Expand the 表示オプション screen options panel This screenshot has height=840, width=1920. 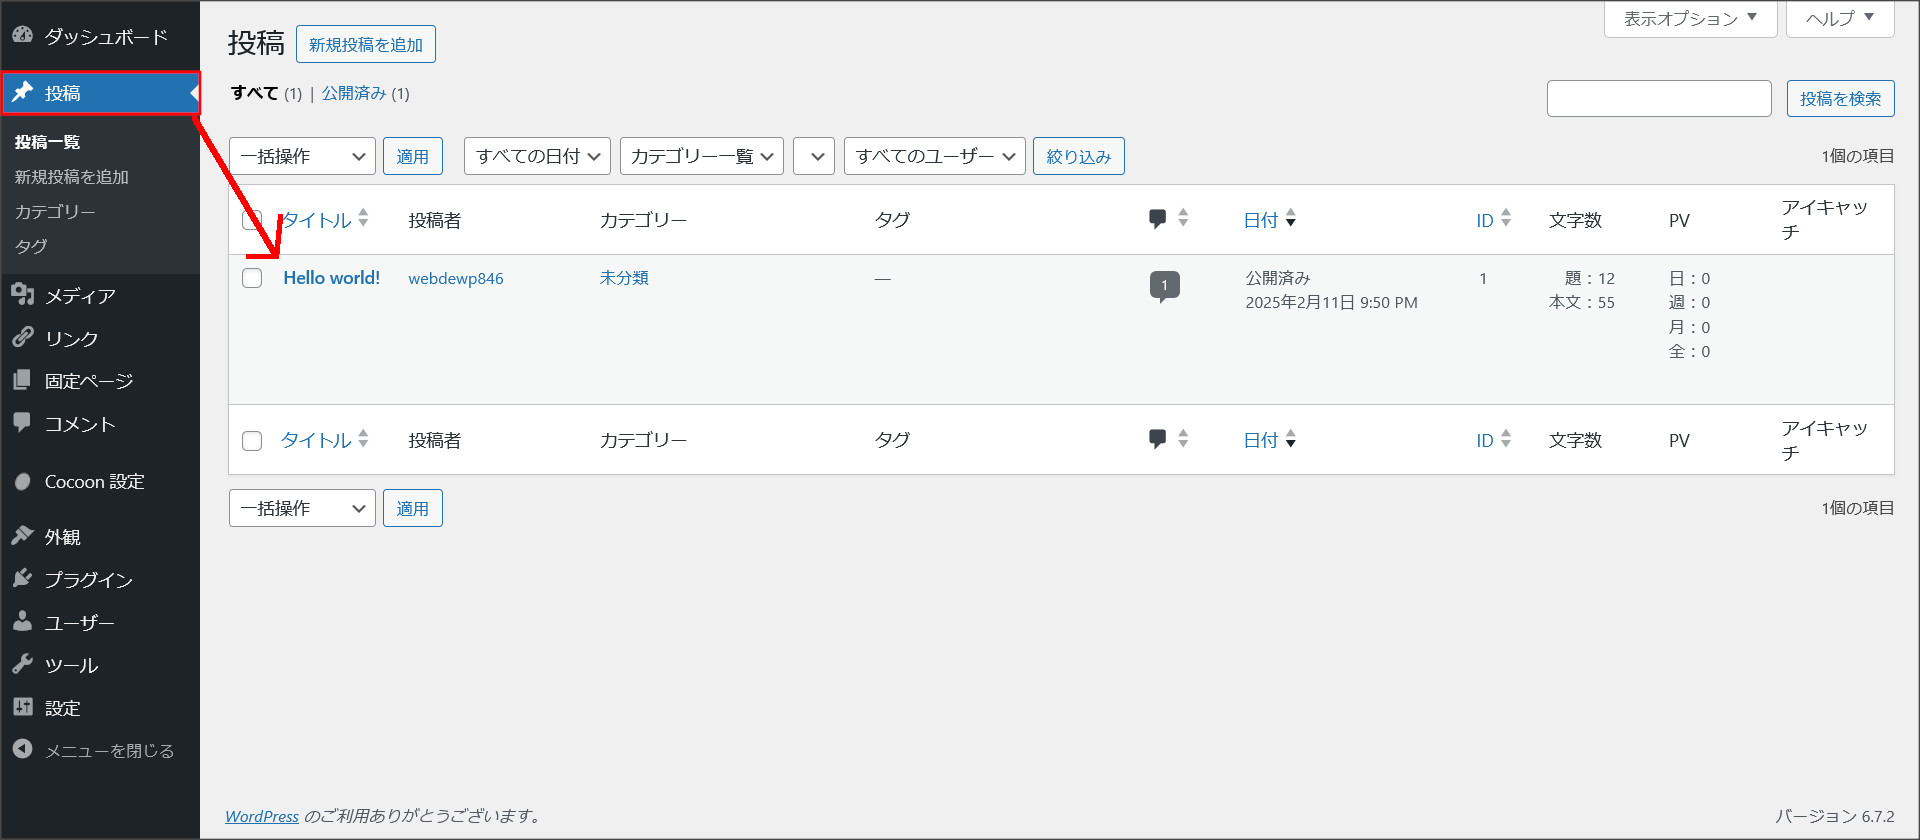coord(1690,18)
